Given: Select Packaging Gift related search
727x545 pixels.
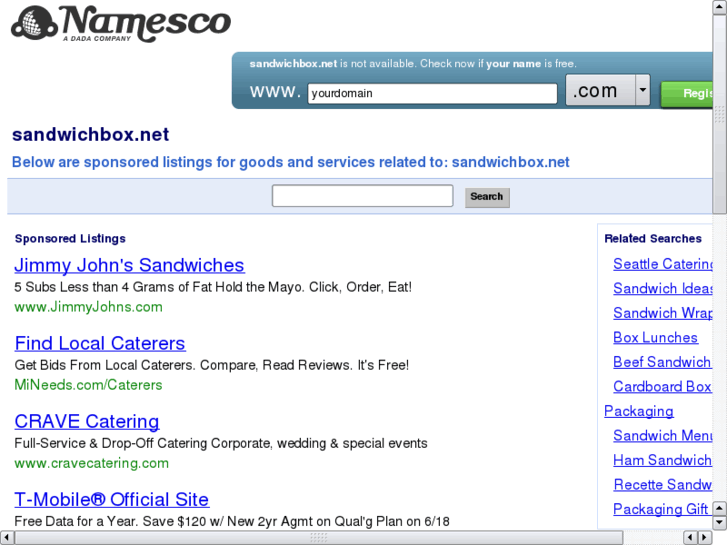Looking at the screenshot, I should pyautogui.click(x=661, y=509).
